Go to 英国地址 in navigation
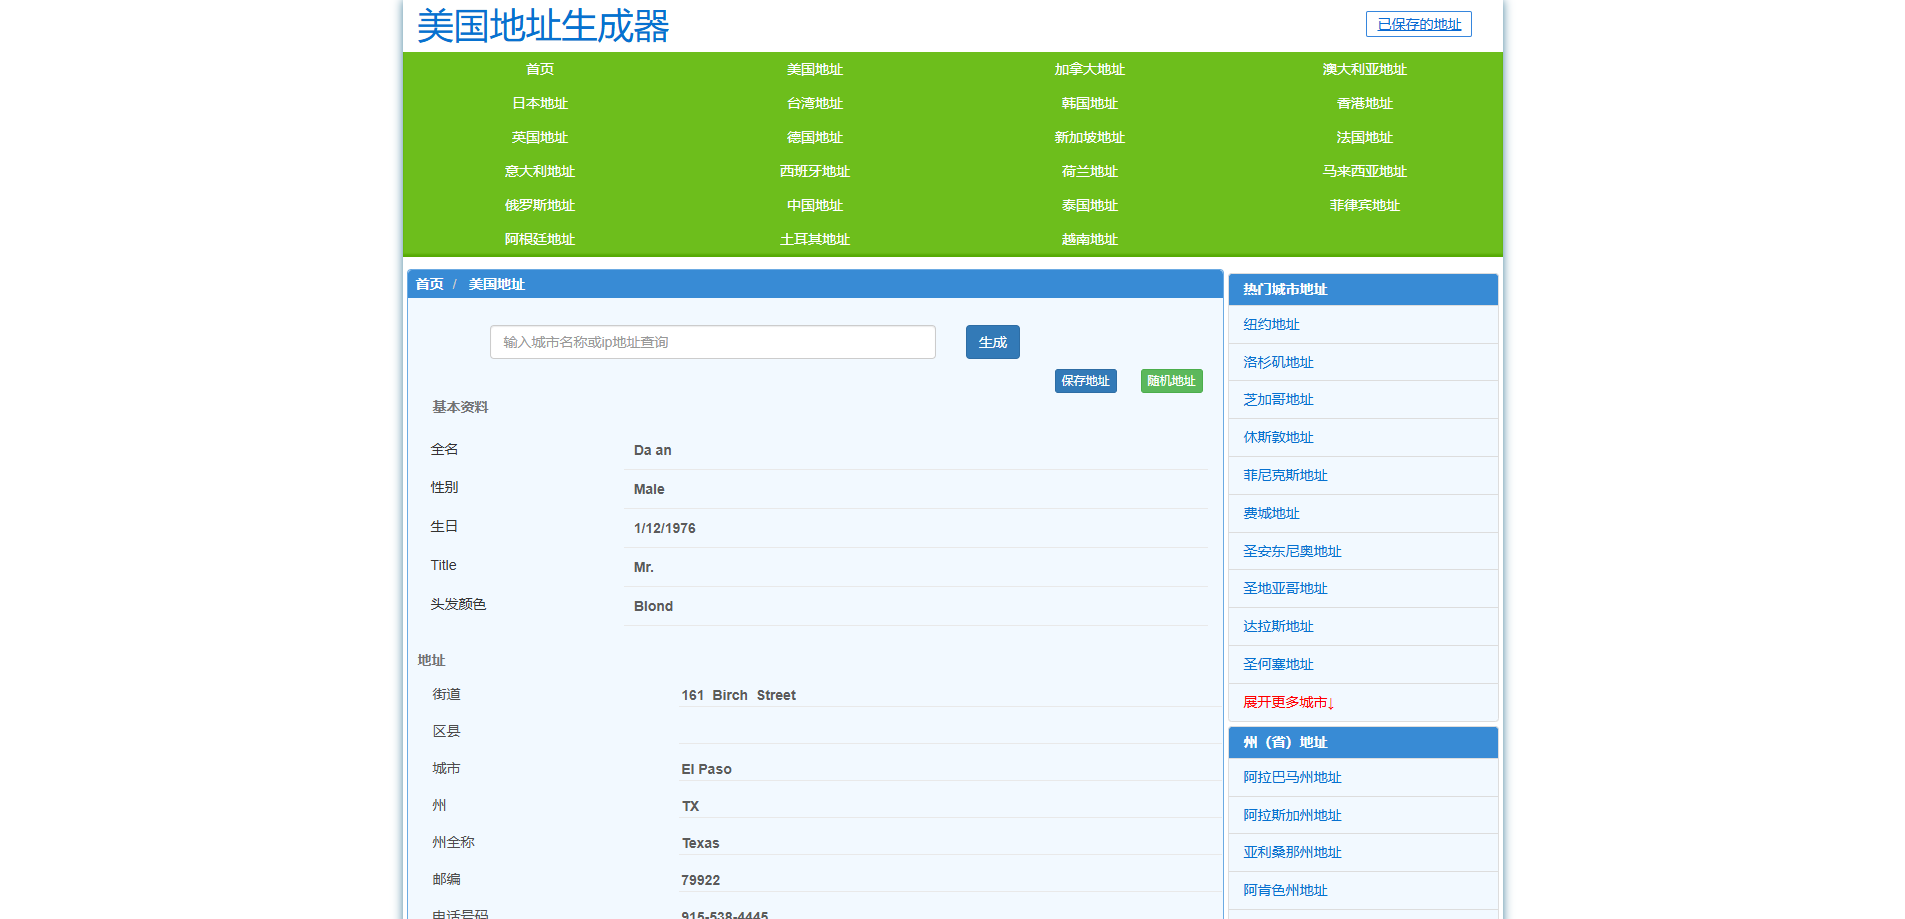 point(539,138)
